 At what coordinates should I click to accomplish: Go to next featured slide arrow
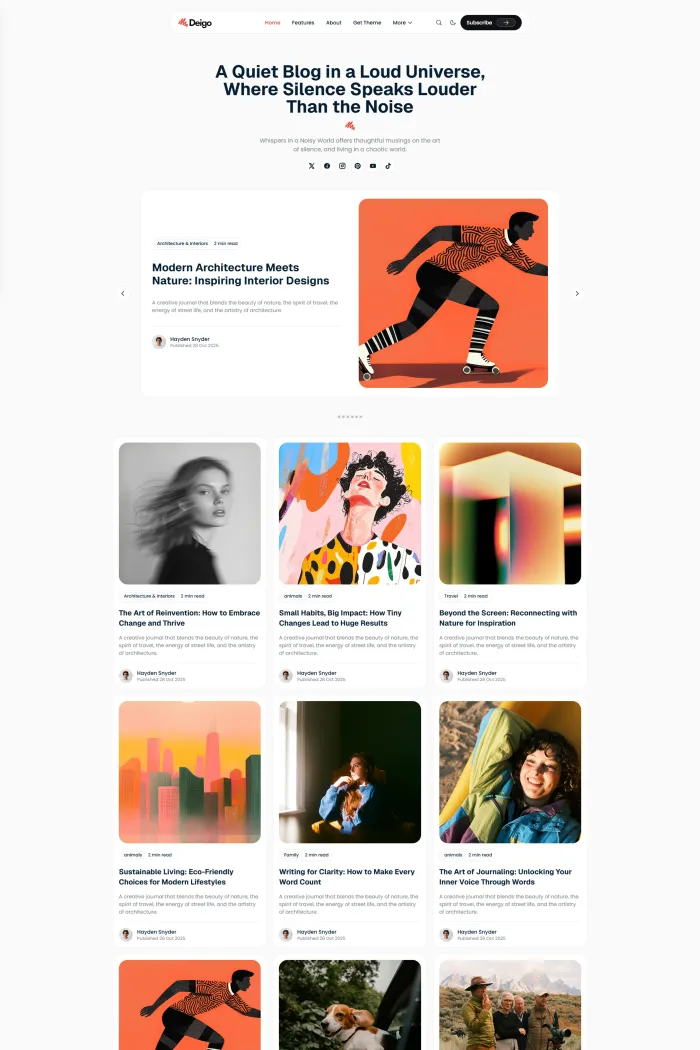click(577, 293)
